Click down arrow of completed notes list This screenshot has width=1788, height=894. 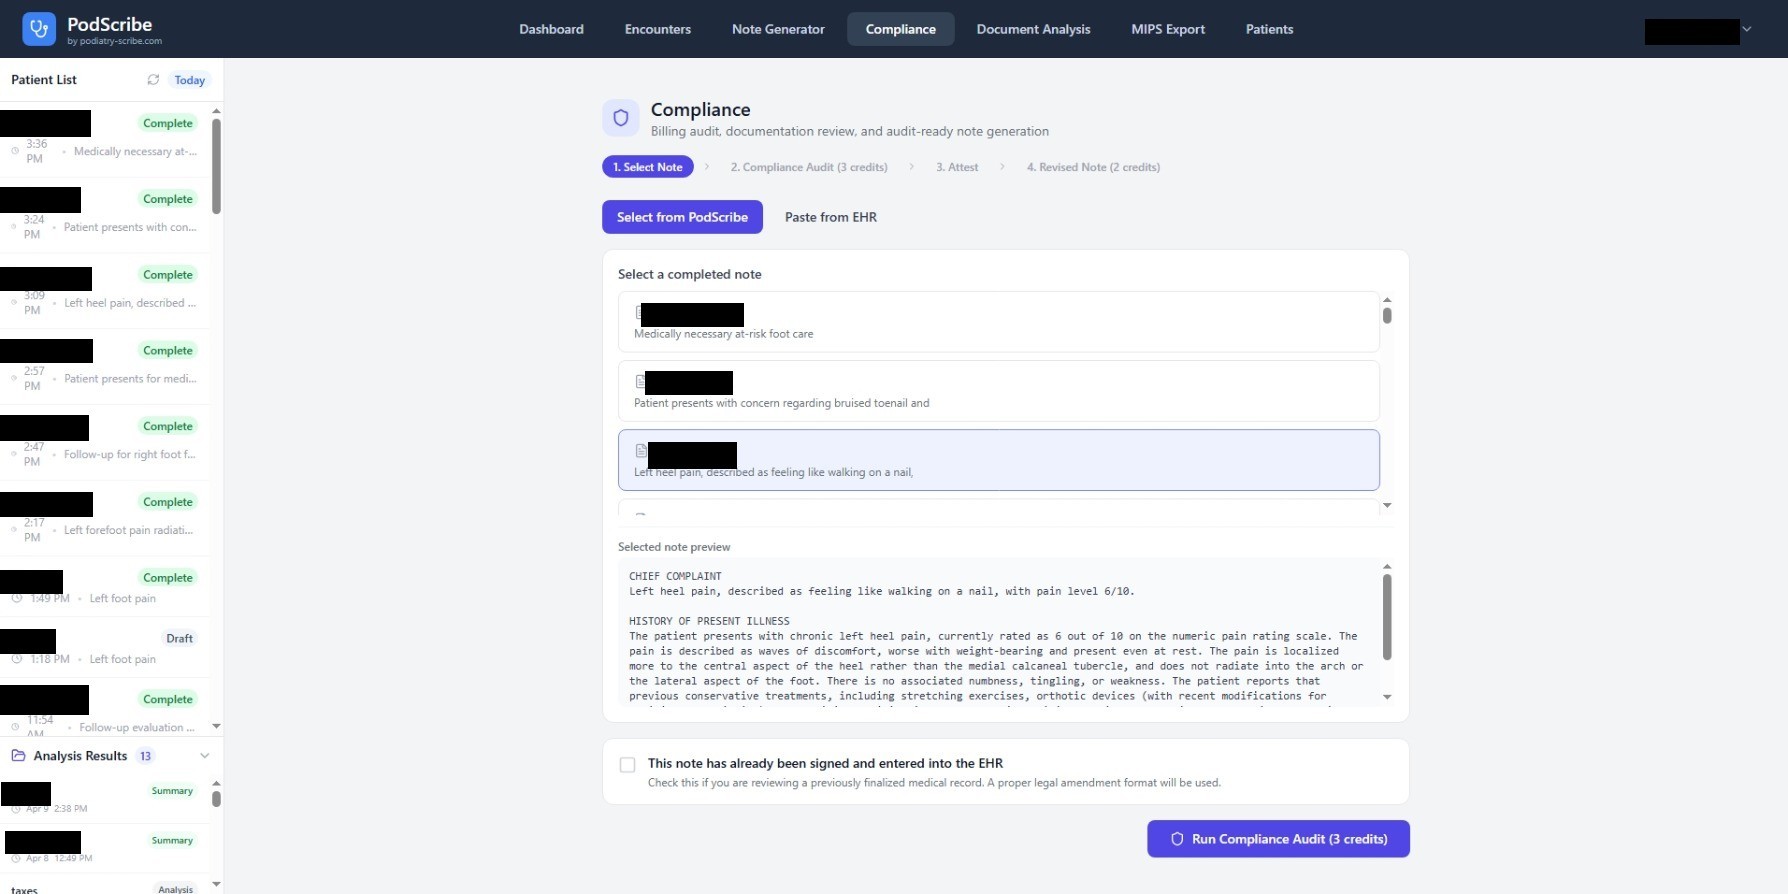1387,506
